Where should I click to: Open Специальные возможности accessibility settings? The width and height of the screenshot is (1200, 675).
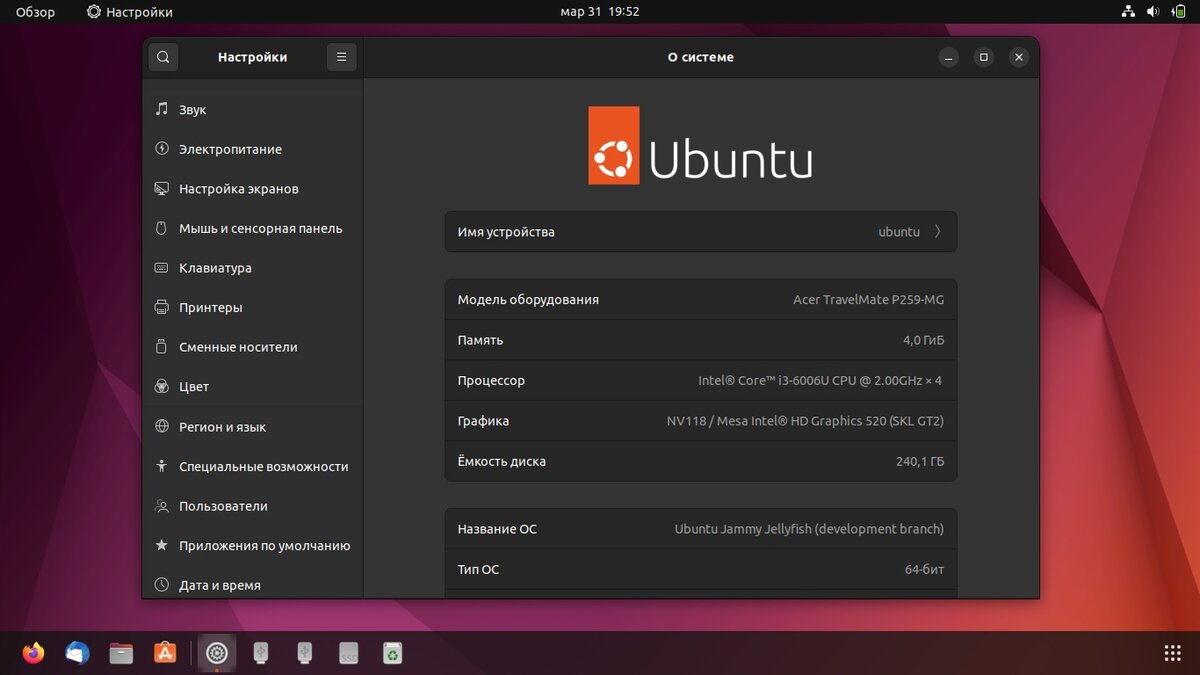[252, 466]
